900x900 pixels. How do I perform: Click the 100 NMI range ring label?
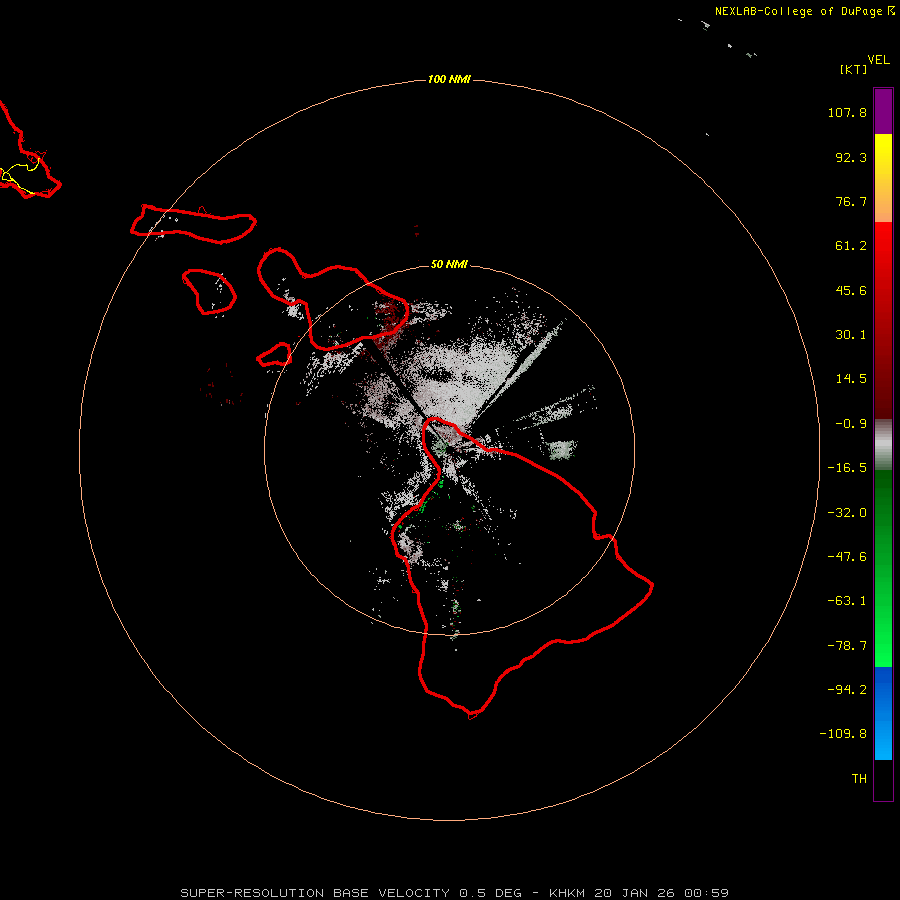coord(449,79)
